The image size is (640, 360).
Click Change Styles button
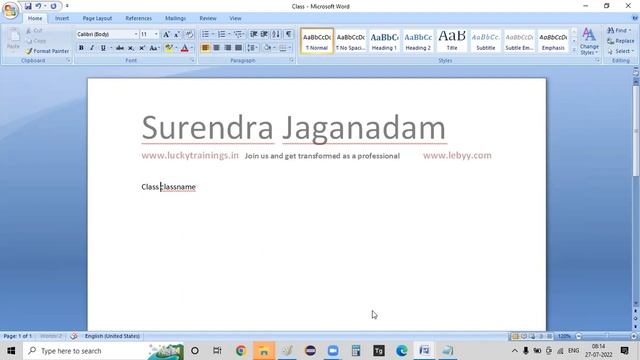pyautogui.click(x=589, y=41)
